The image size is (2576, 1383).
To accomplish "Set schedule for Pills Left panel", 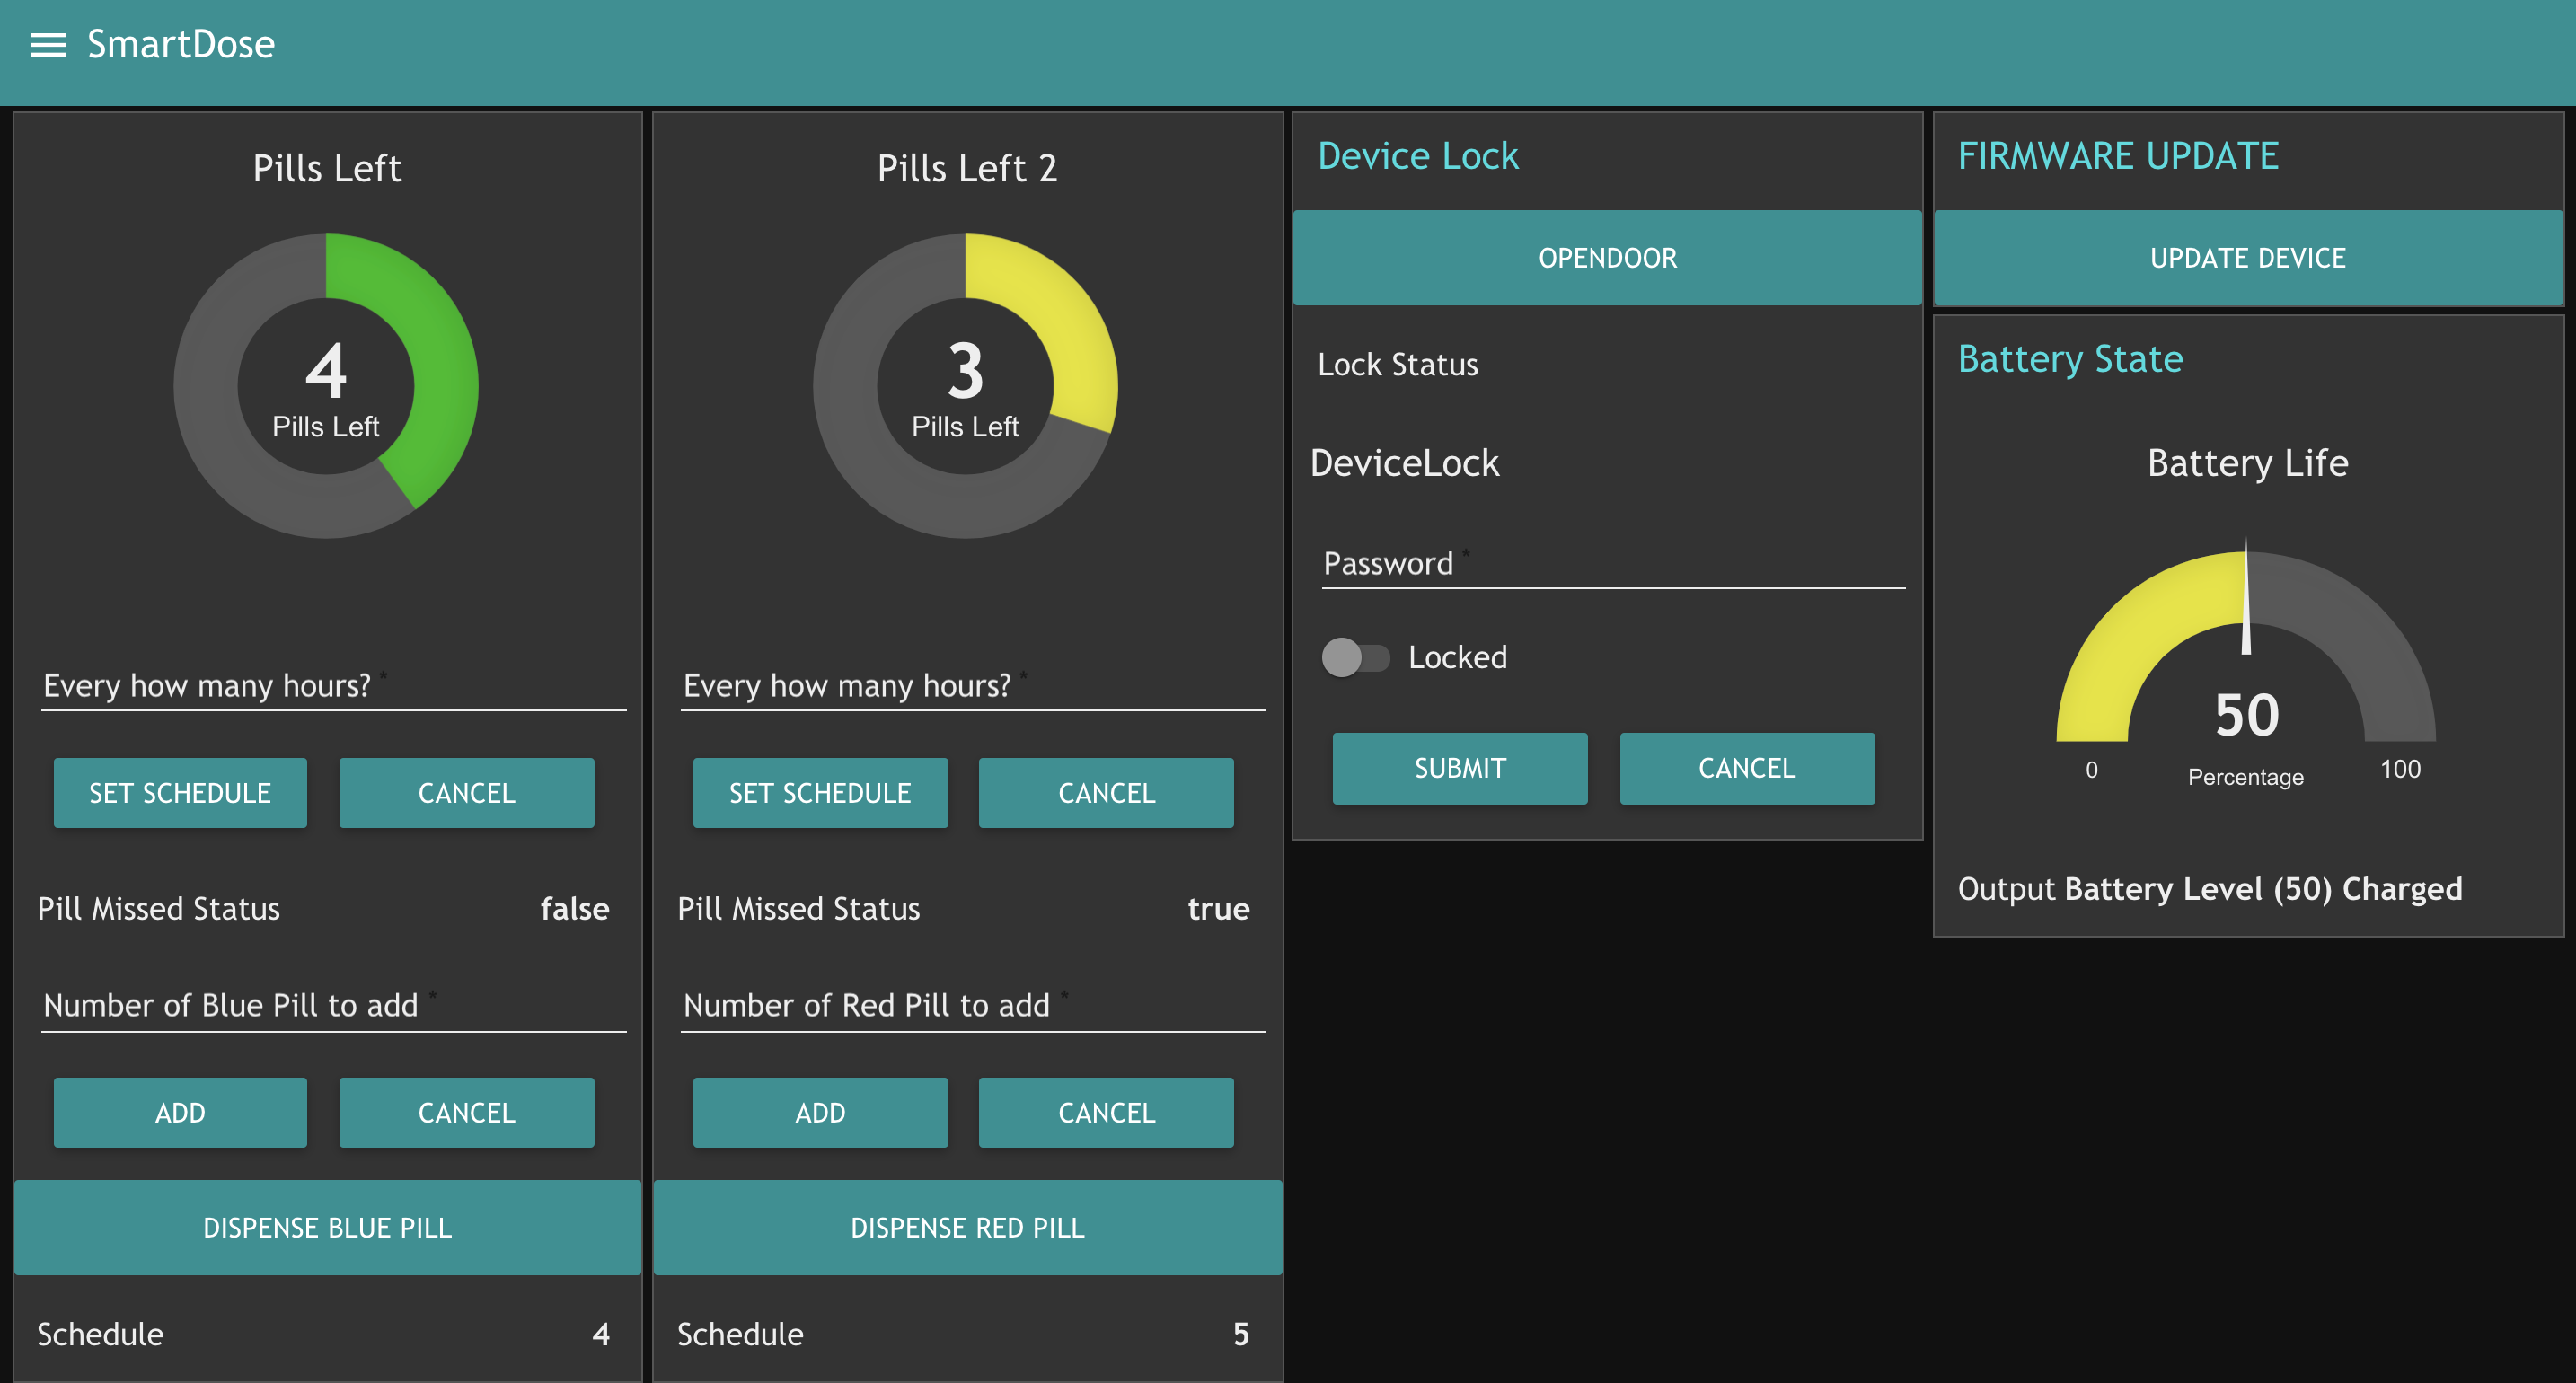I will point(180,793).
